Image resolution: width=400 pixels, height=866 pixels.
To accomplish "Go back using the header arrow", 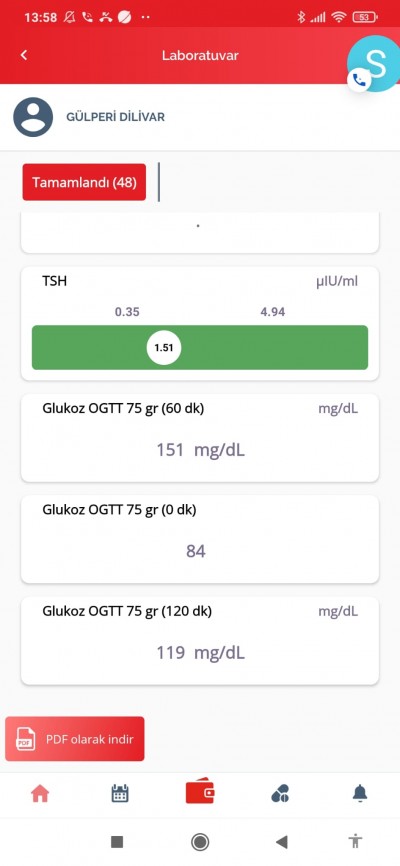I will [24, 55].
